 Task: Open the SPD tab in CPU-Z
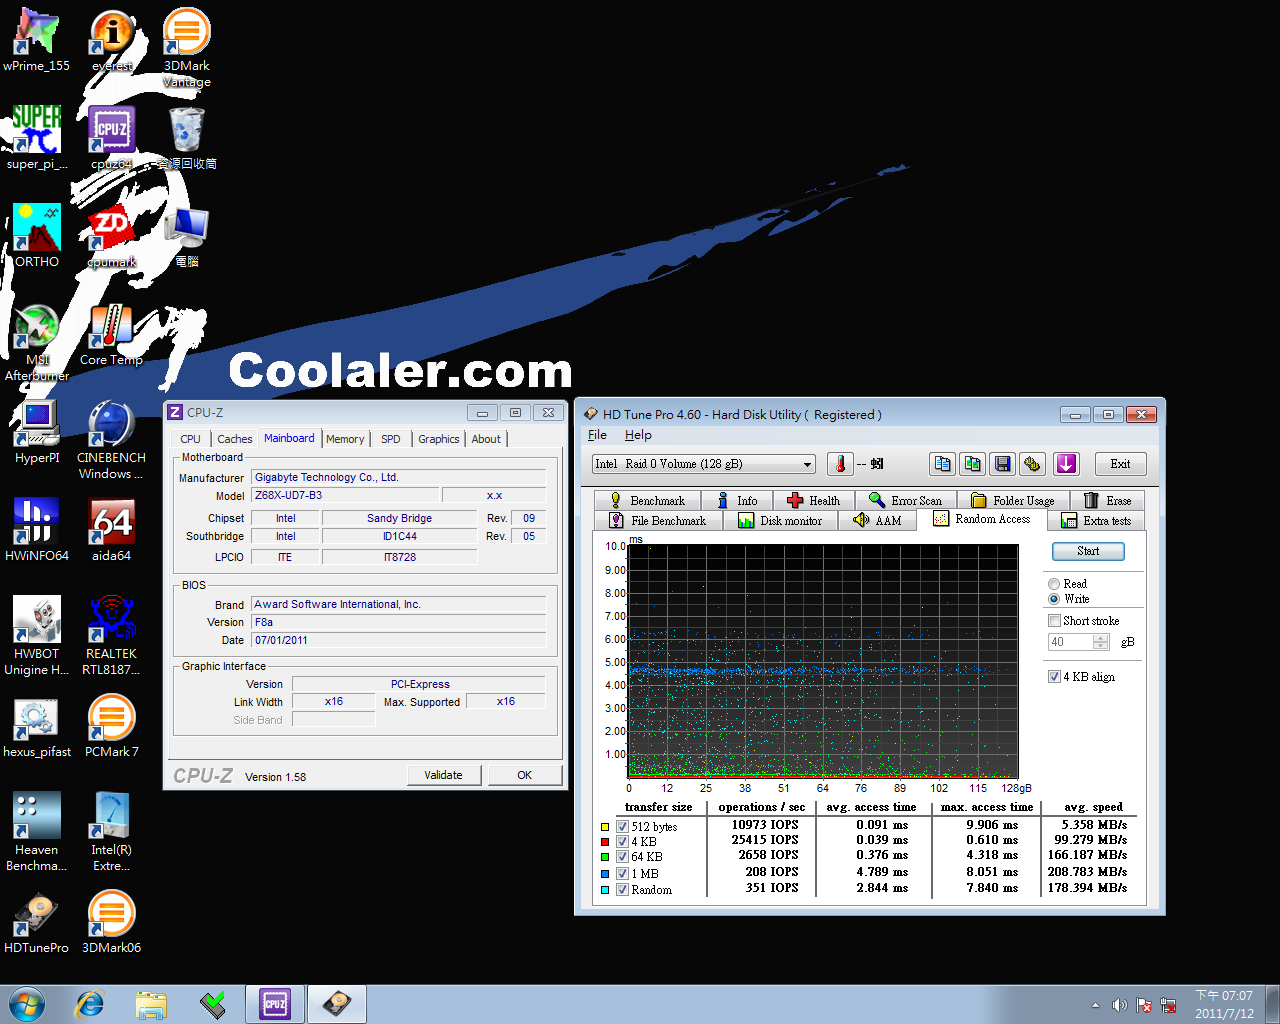pyautogui.click(x=391, y=439)
